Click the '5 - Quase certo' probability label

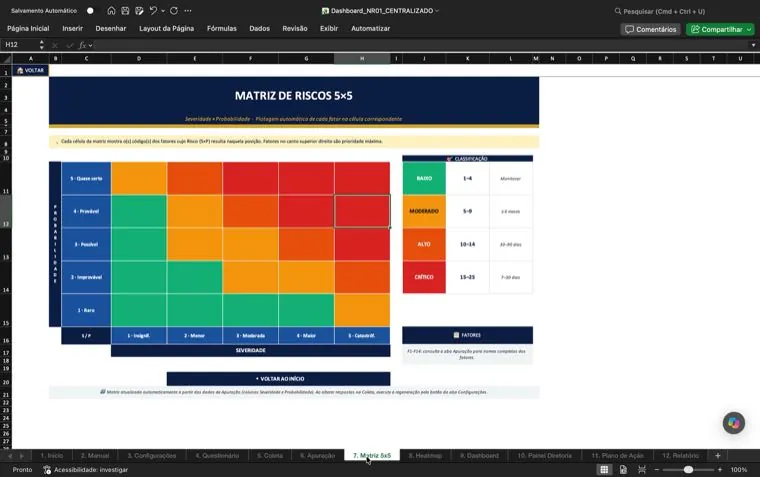coord(86,178)
